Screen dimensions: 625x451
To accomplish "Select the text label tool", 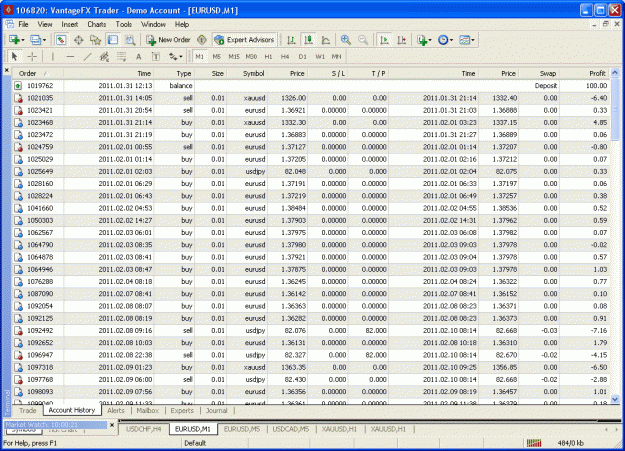I will coord(156,57).
